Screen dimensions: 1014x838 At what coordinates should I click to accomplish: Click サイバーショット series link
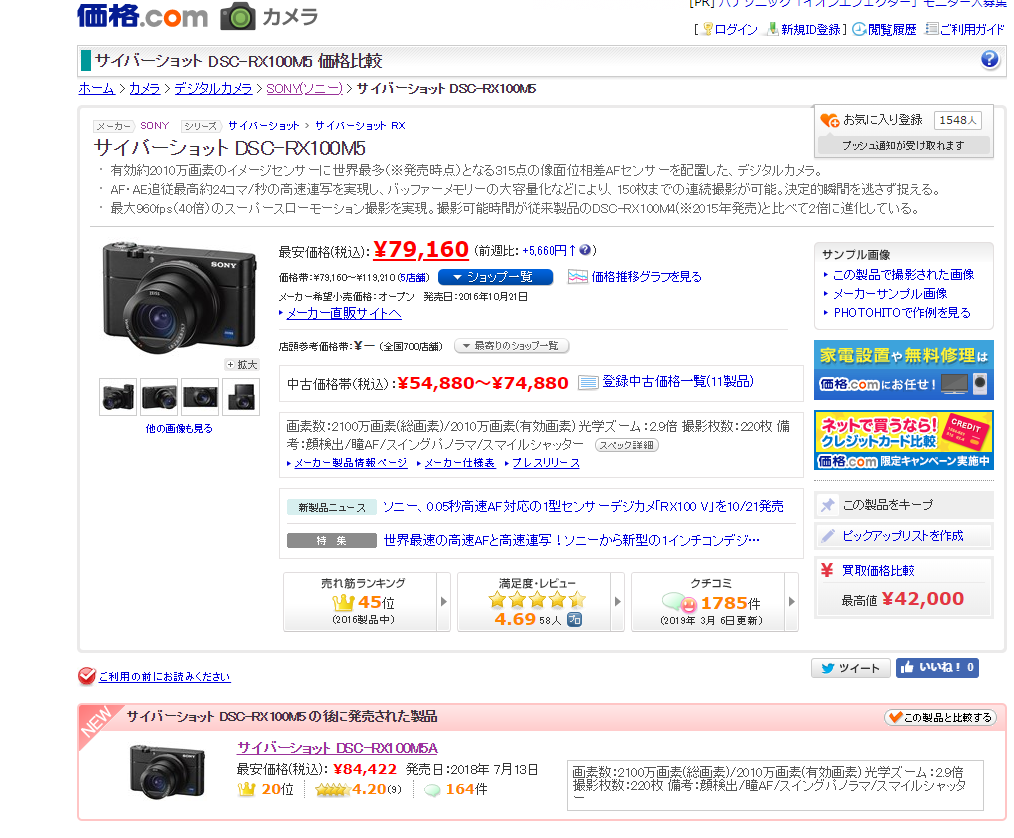263,125
